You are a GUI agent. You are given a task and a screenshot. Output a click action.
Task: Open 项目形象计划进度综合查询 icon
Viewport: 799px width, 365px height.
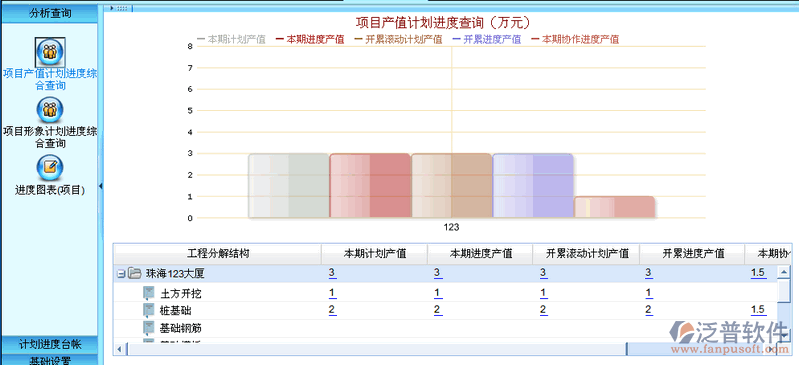pyautogui.click(x=49, y=110)
